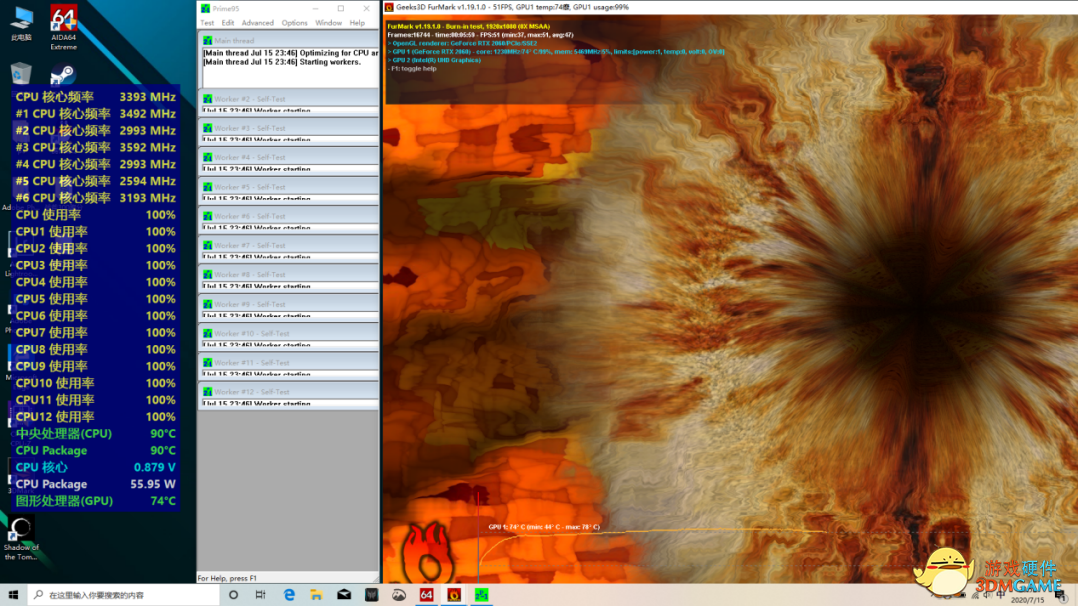Switch to Prime95 green taskbar icon

click(x=481, y=595)
